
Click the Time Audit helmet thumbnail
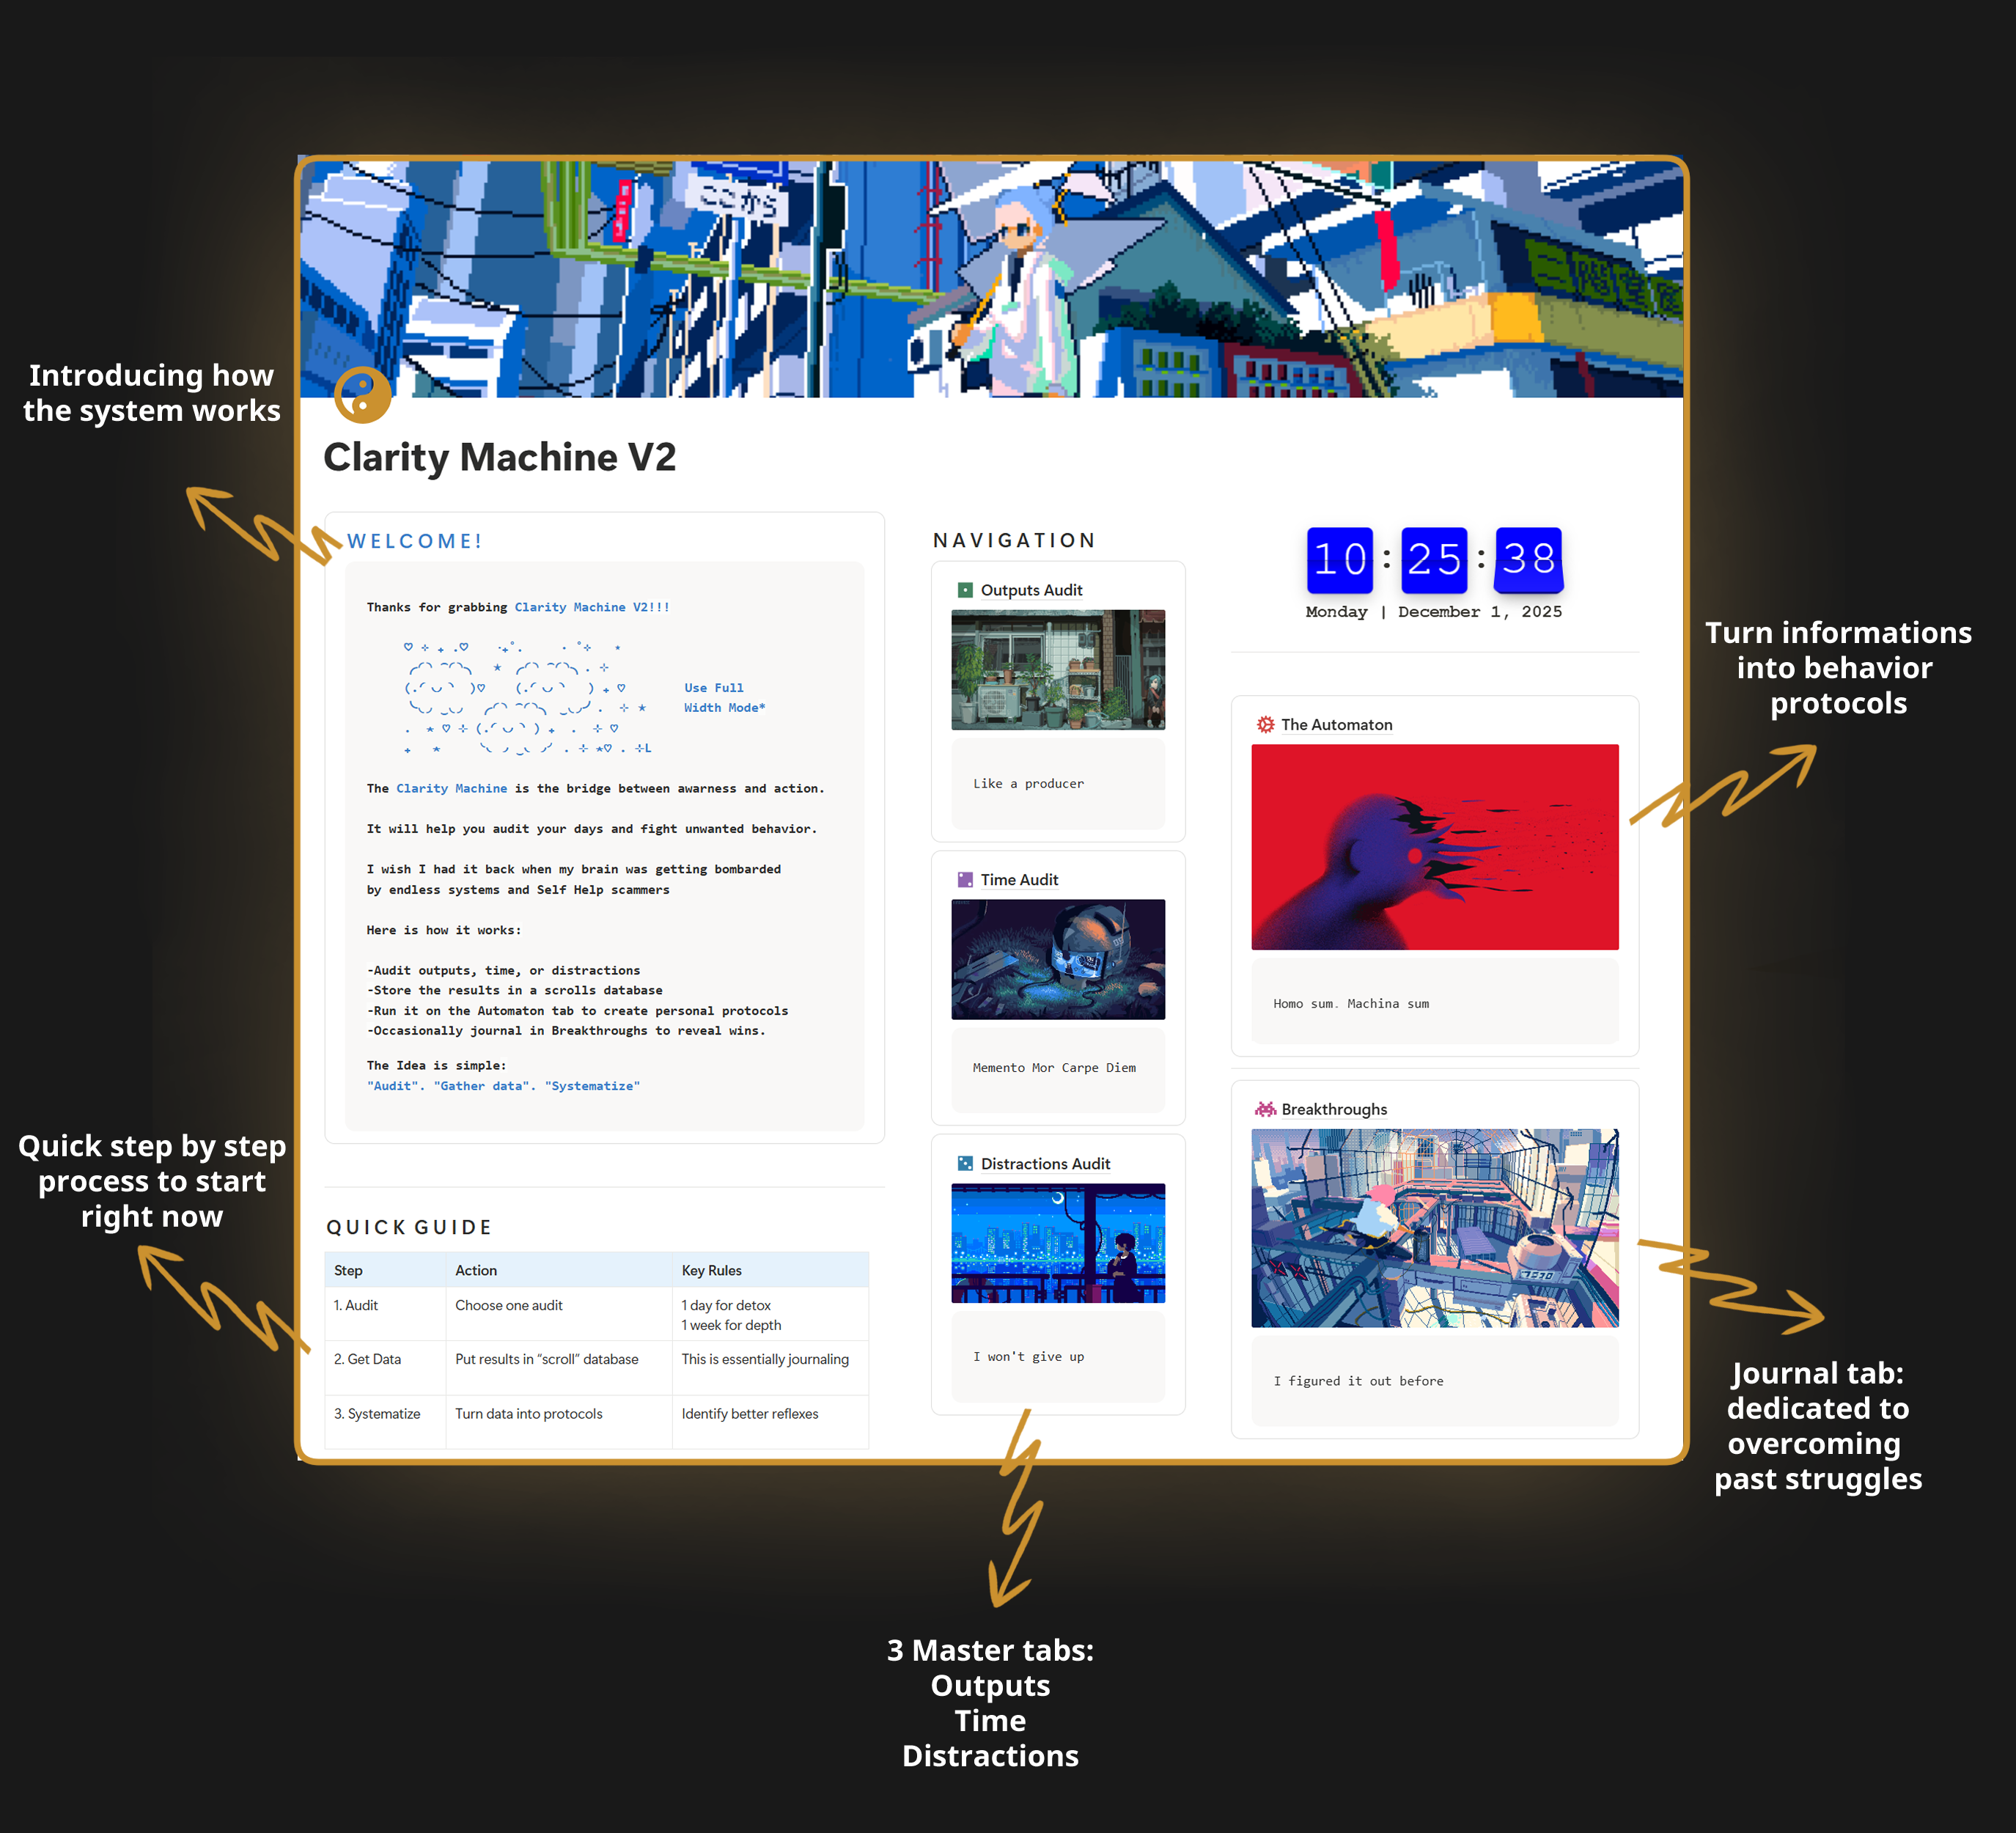pyautogui.click(x=1058, y=959)
